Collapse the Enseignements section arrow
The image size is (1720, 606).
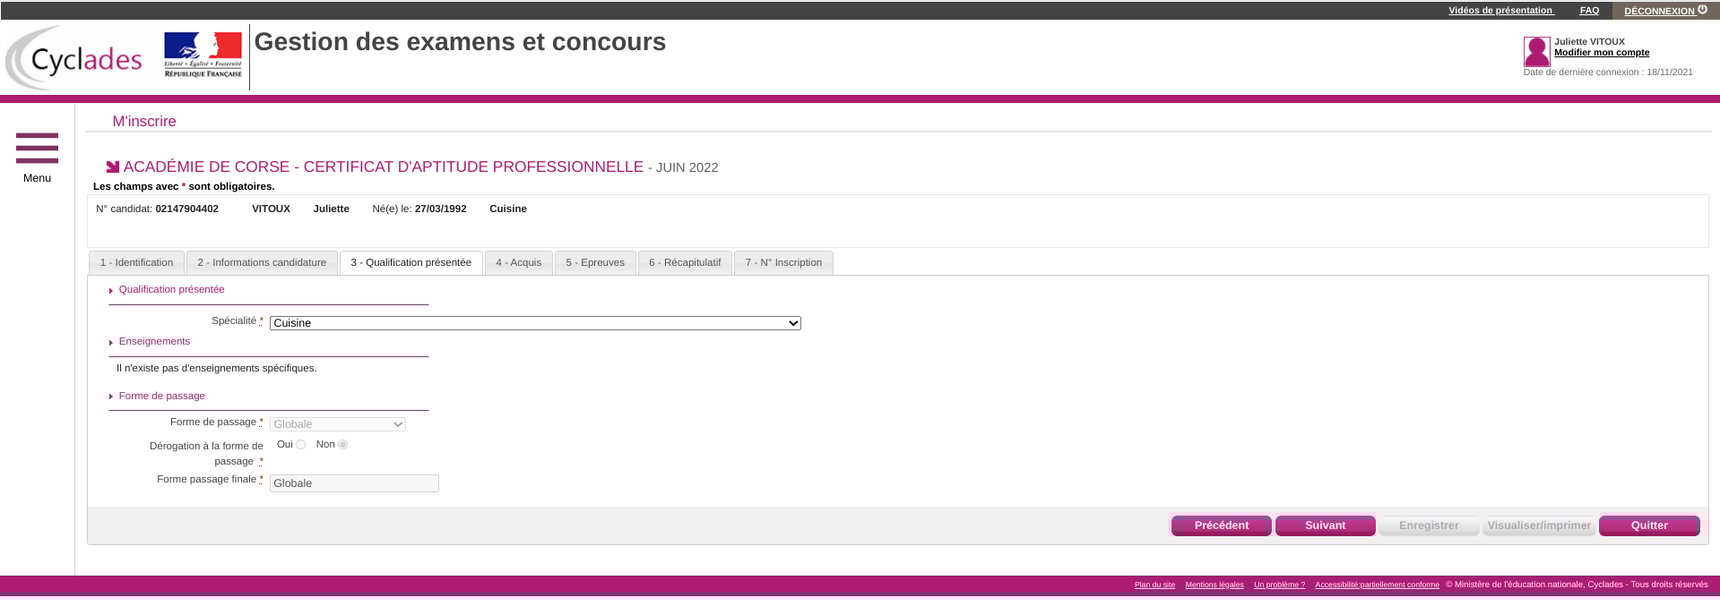point(111,342)
